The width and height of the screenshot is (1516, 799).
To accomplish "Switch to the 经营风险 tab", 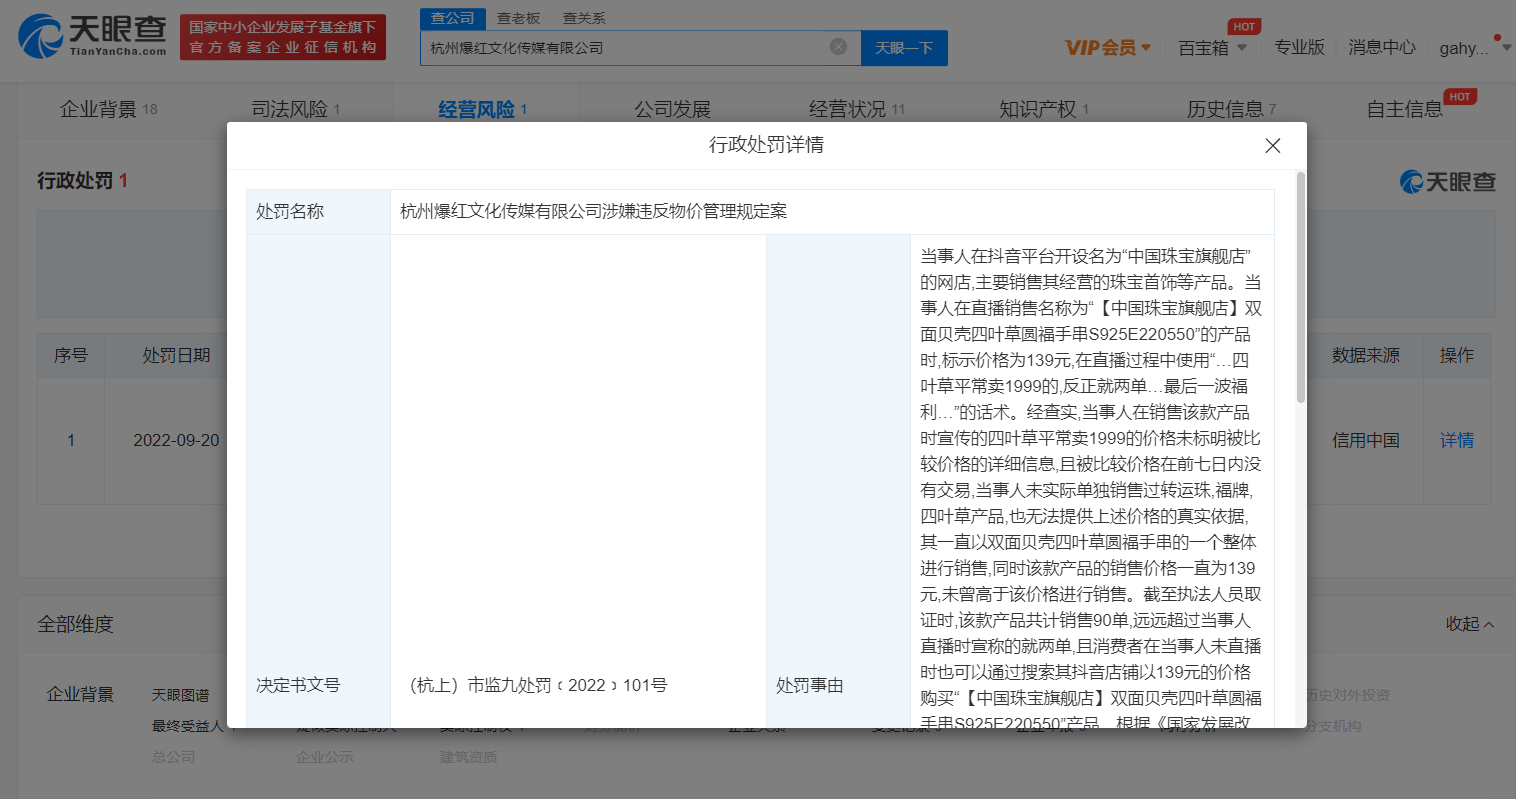I will (x=483, y=109).
